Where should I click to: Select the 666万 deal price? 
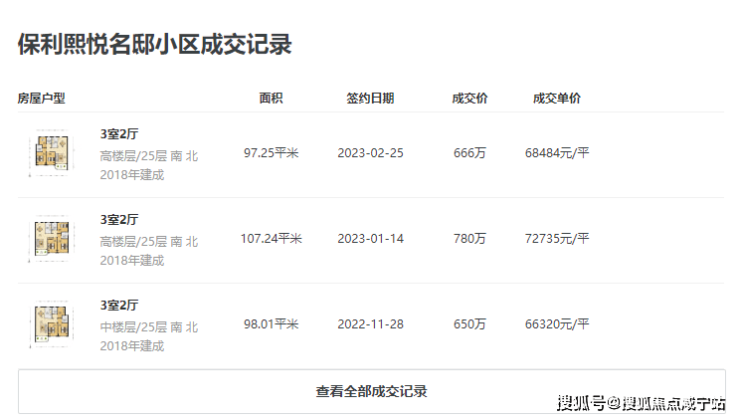(470, 153)
